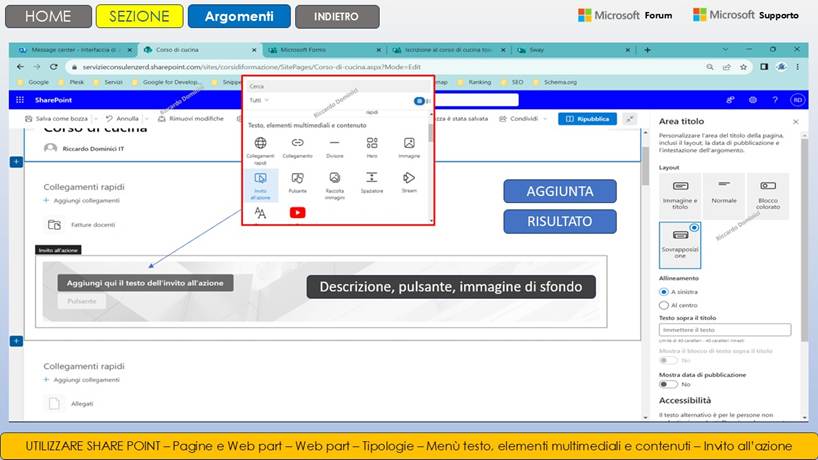818x460 pixels.
Task: Select the Divisore web part icon
Action: tap(334, 142)
